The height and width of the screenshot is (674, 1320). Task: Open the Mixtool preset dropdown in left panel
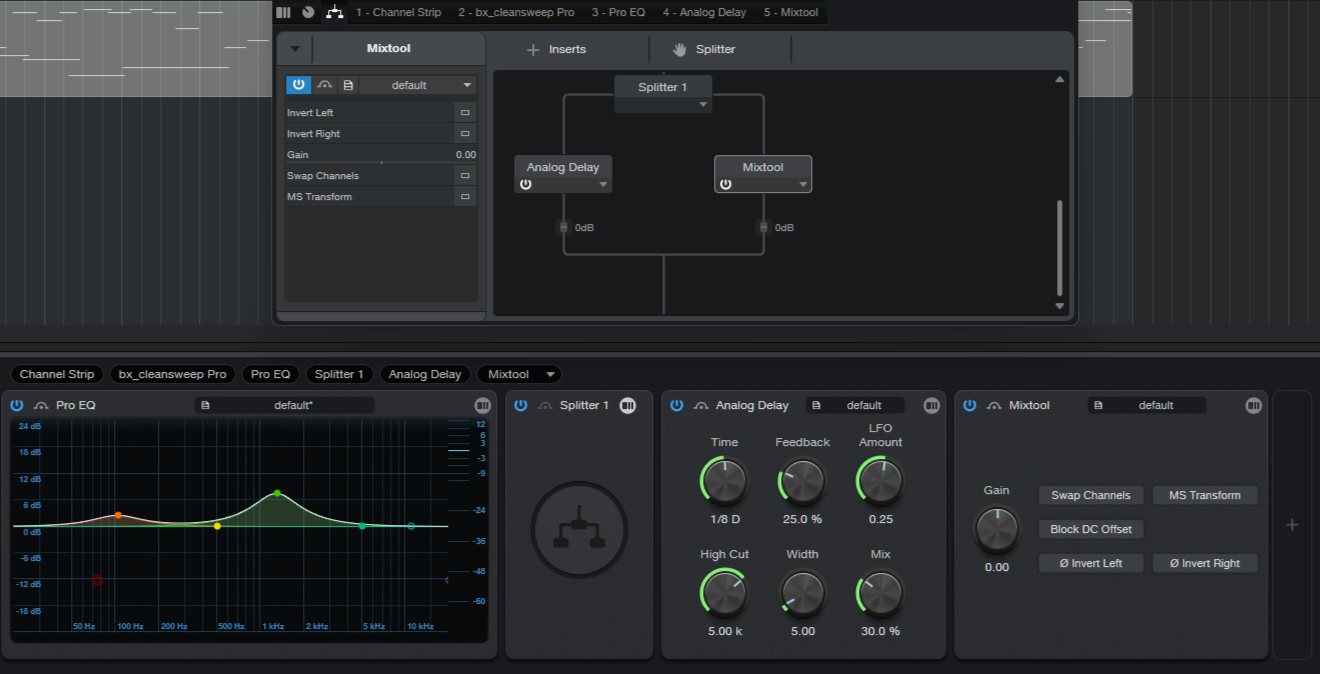click(418, 85)
